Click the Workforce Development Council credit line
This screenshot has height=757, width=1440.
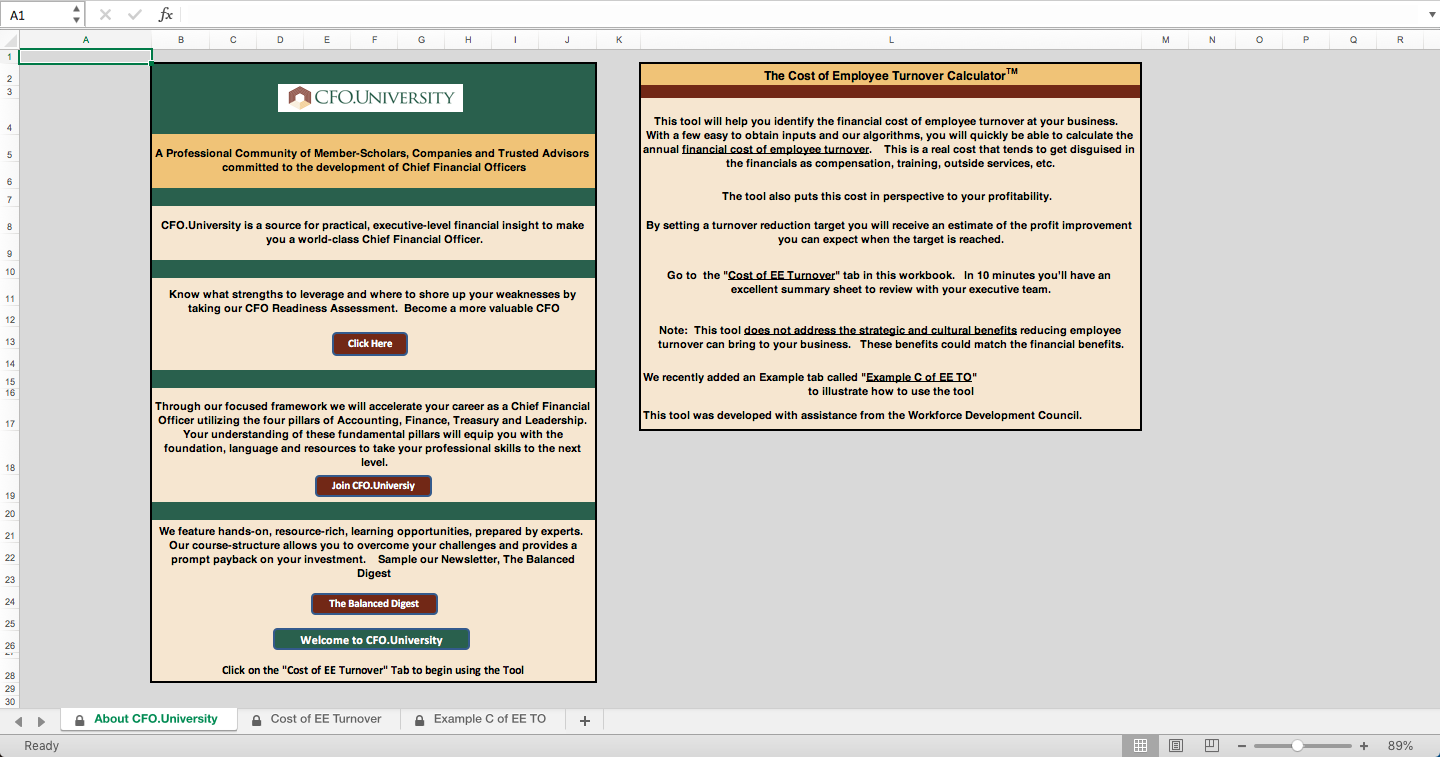862,415
